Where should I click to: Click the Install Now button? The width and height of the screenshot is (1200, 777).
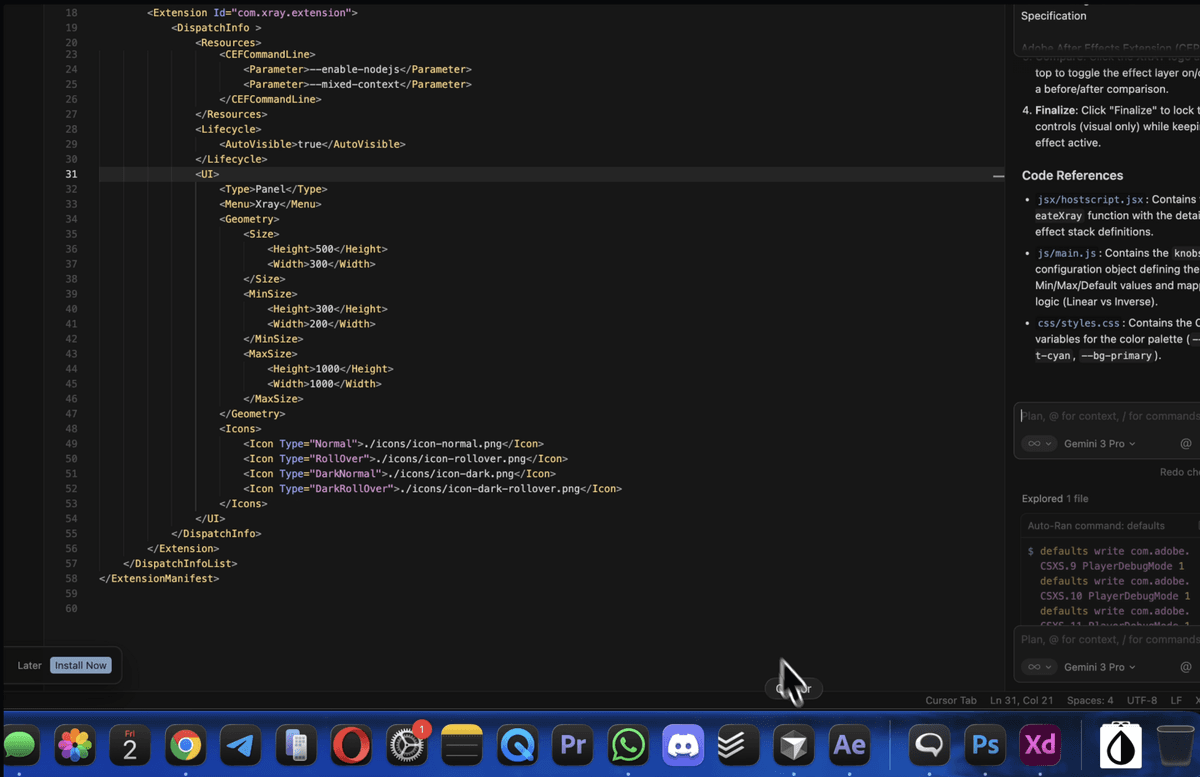click(81, 665)
